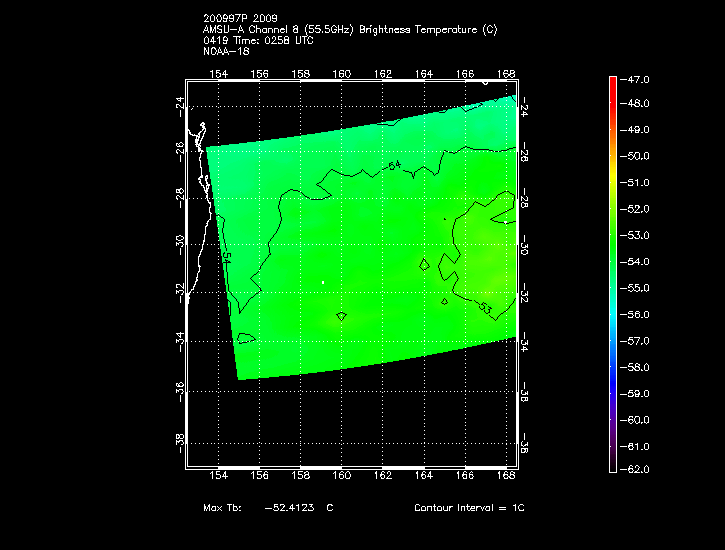The image size is (725, 550).
Task: Click the '-59.0' colorbar label
Action: click(634, 393)
